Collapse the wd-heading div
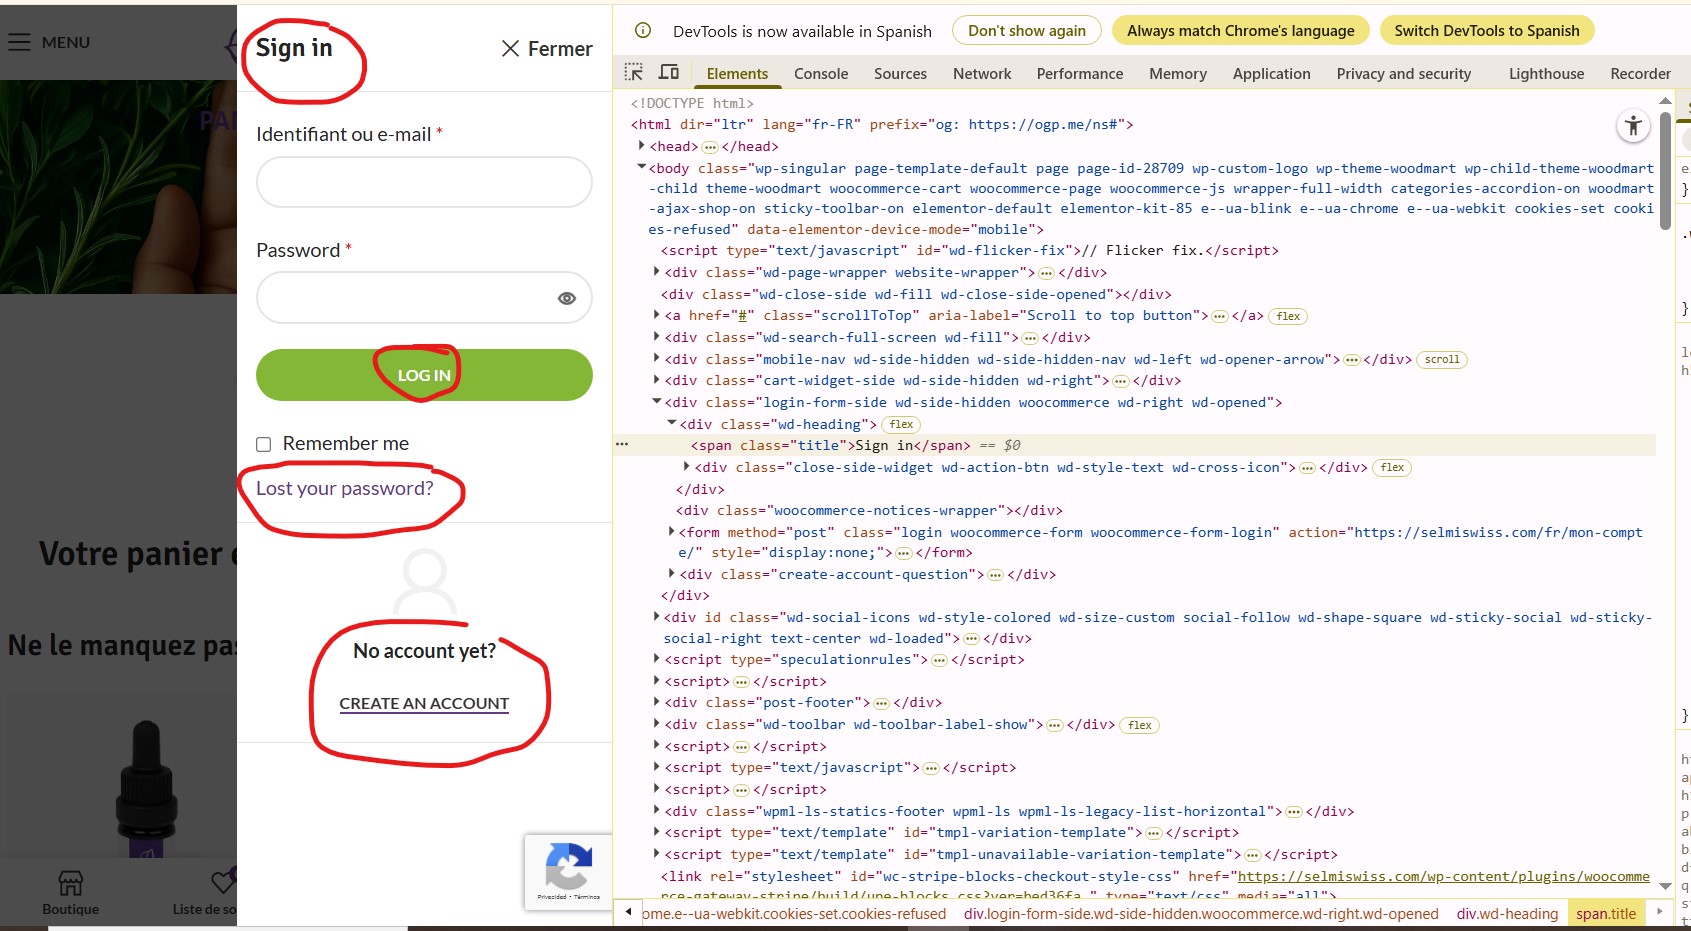Image resolution: width=1691 pixels, height=931 pixels. coord(672,423)
